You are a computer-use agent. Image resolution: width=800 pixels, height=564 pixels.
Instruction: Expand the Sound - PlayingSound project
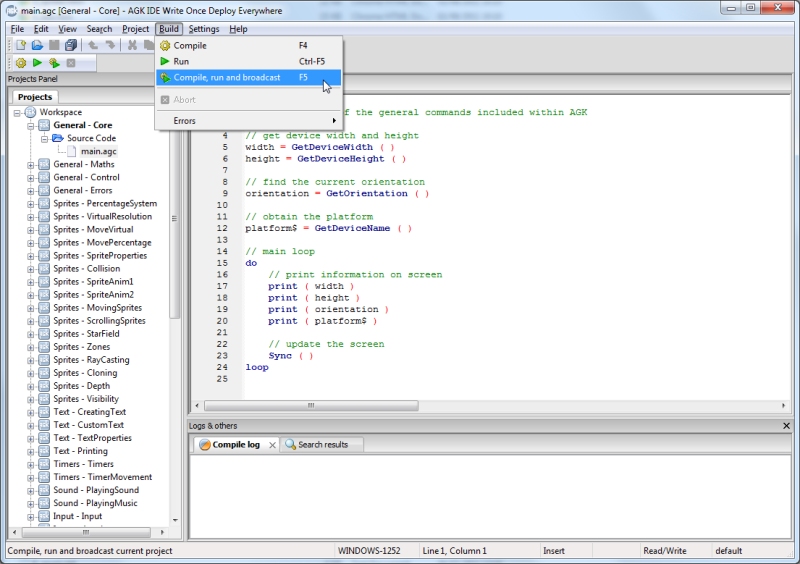point(31,491)
